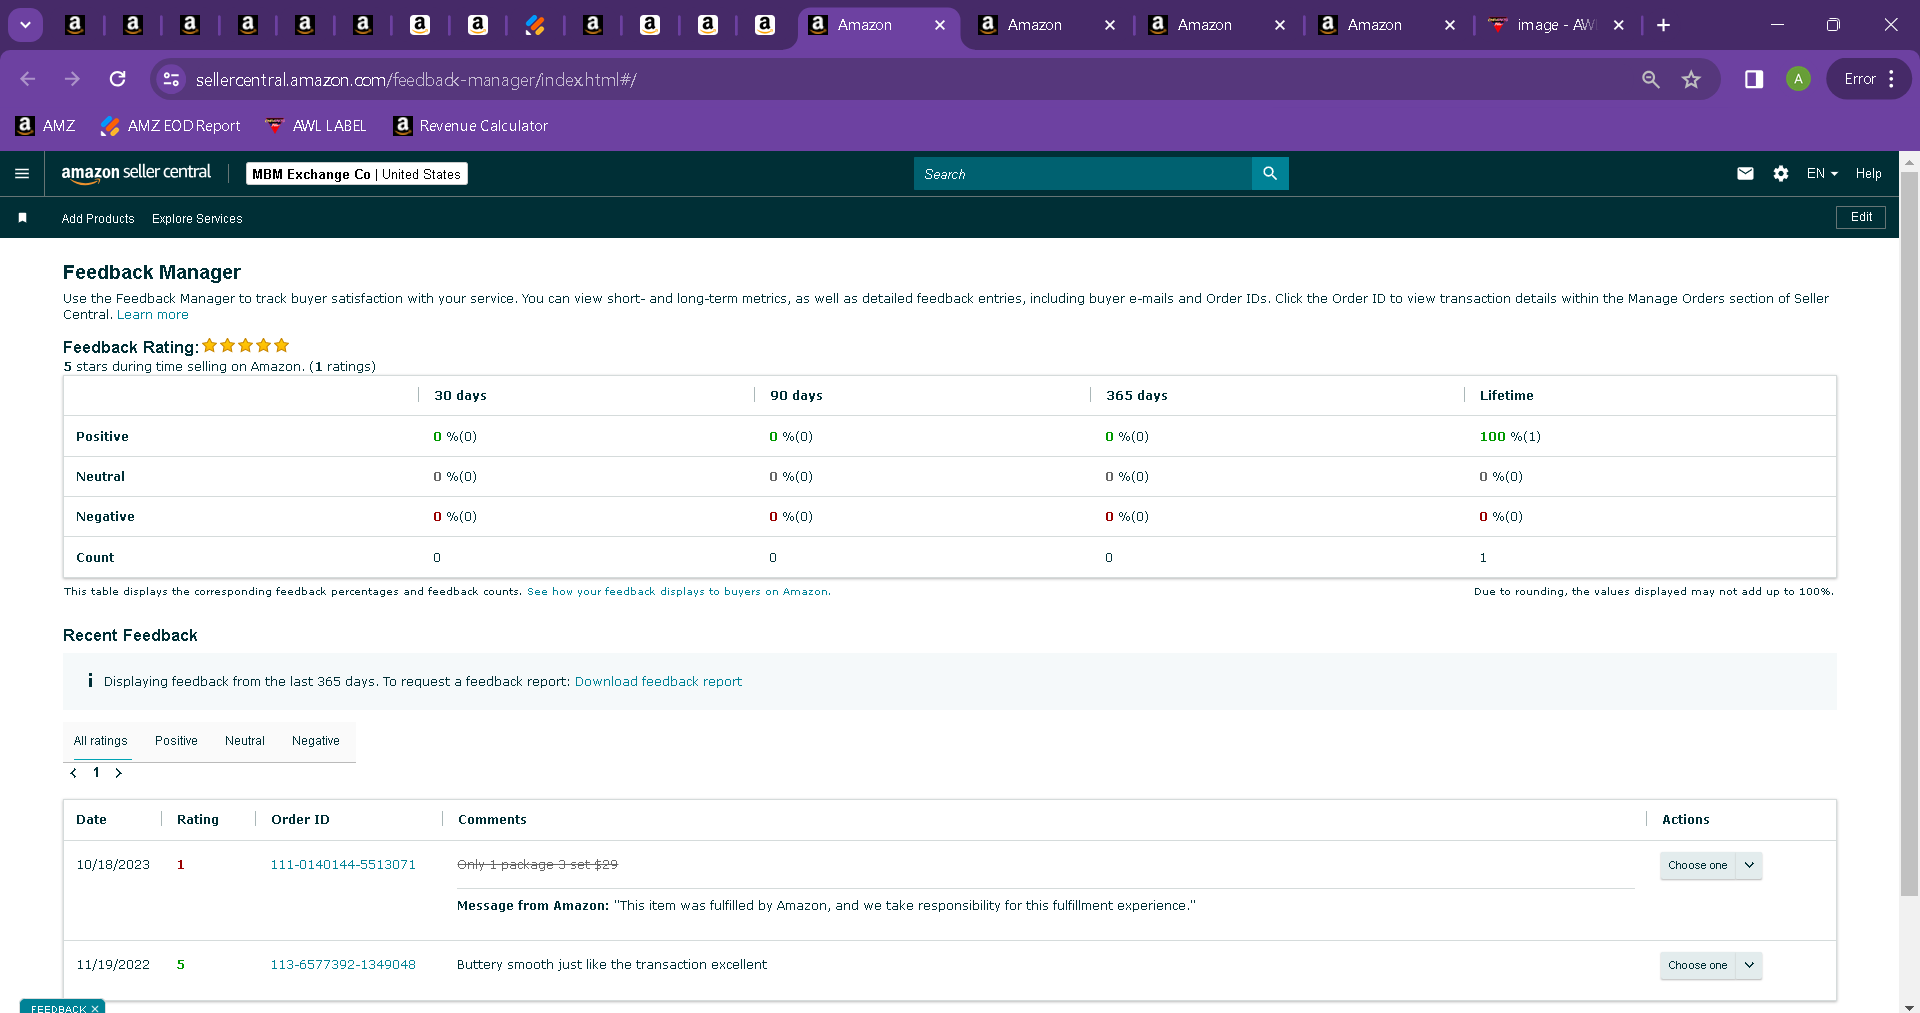Image resolution: width=1920 pixels, height=1013 pixels.
Task: Click the 365 days column header
Action: [x=1137, y=396]
